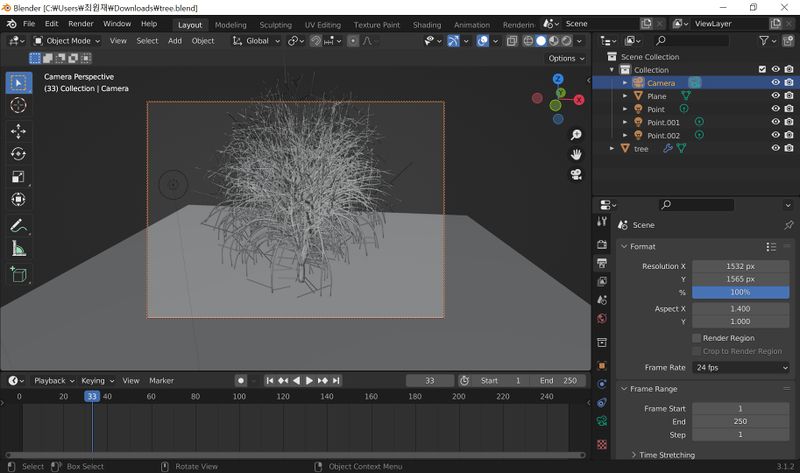Collapse the Frame Range panel
The width and height of the screenshot is (800, 473).
coord(623,389)
